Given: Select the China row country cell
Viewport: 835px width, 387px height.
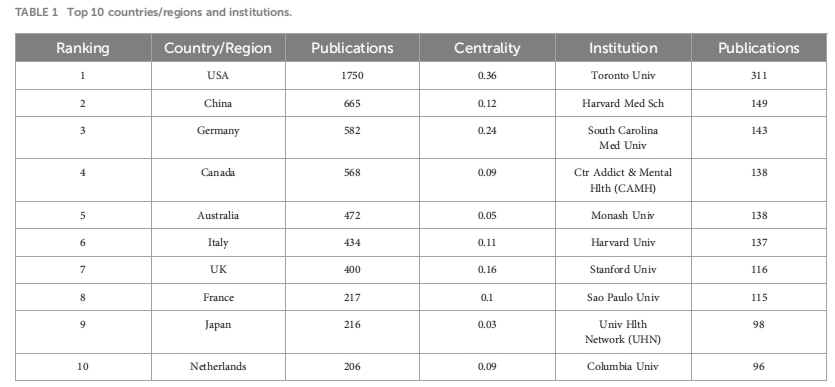Looking at the screenshot, I should click(x=218, y=103).
